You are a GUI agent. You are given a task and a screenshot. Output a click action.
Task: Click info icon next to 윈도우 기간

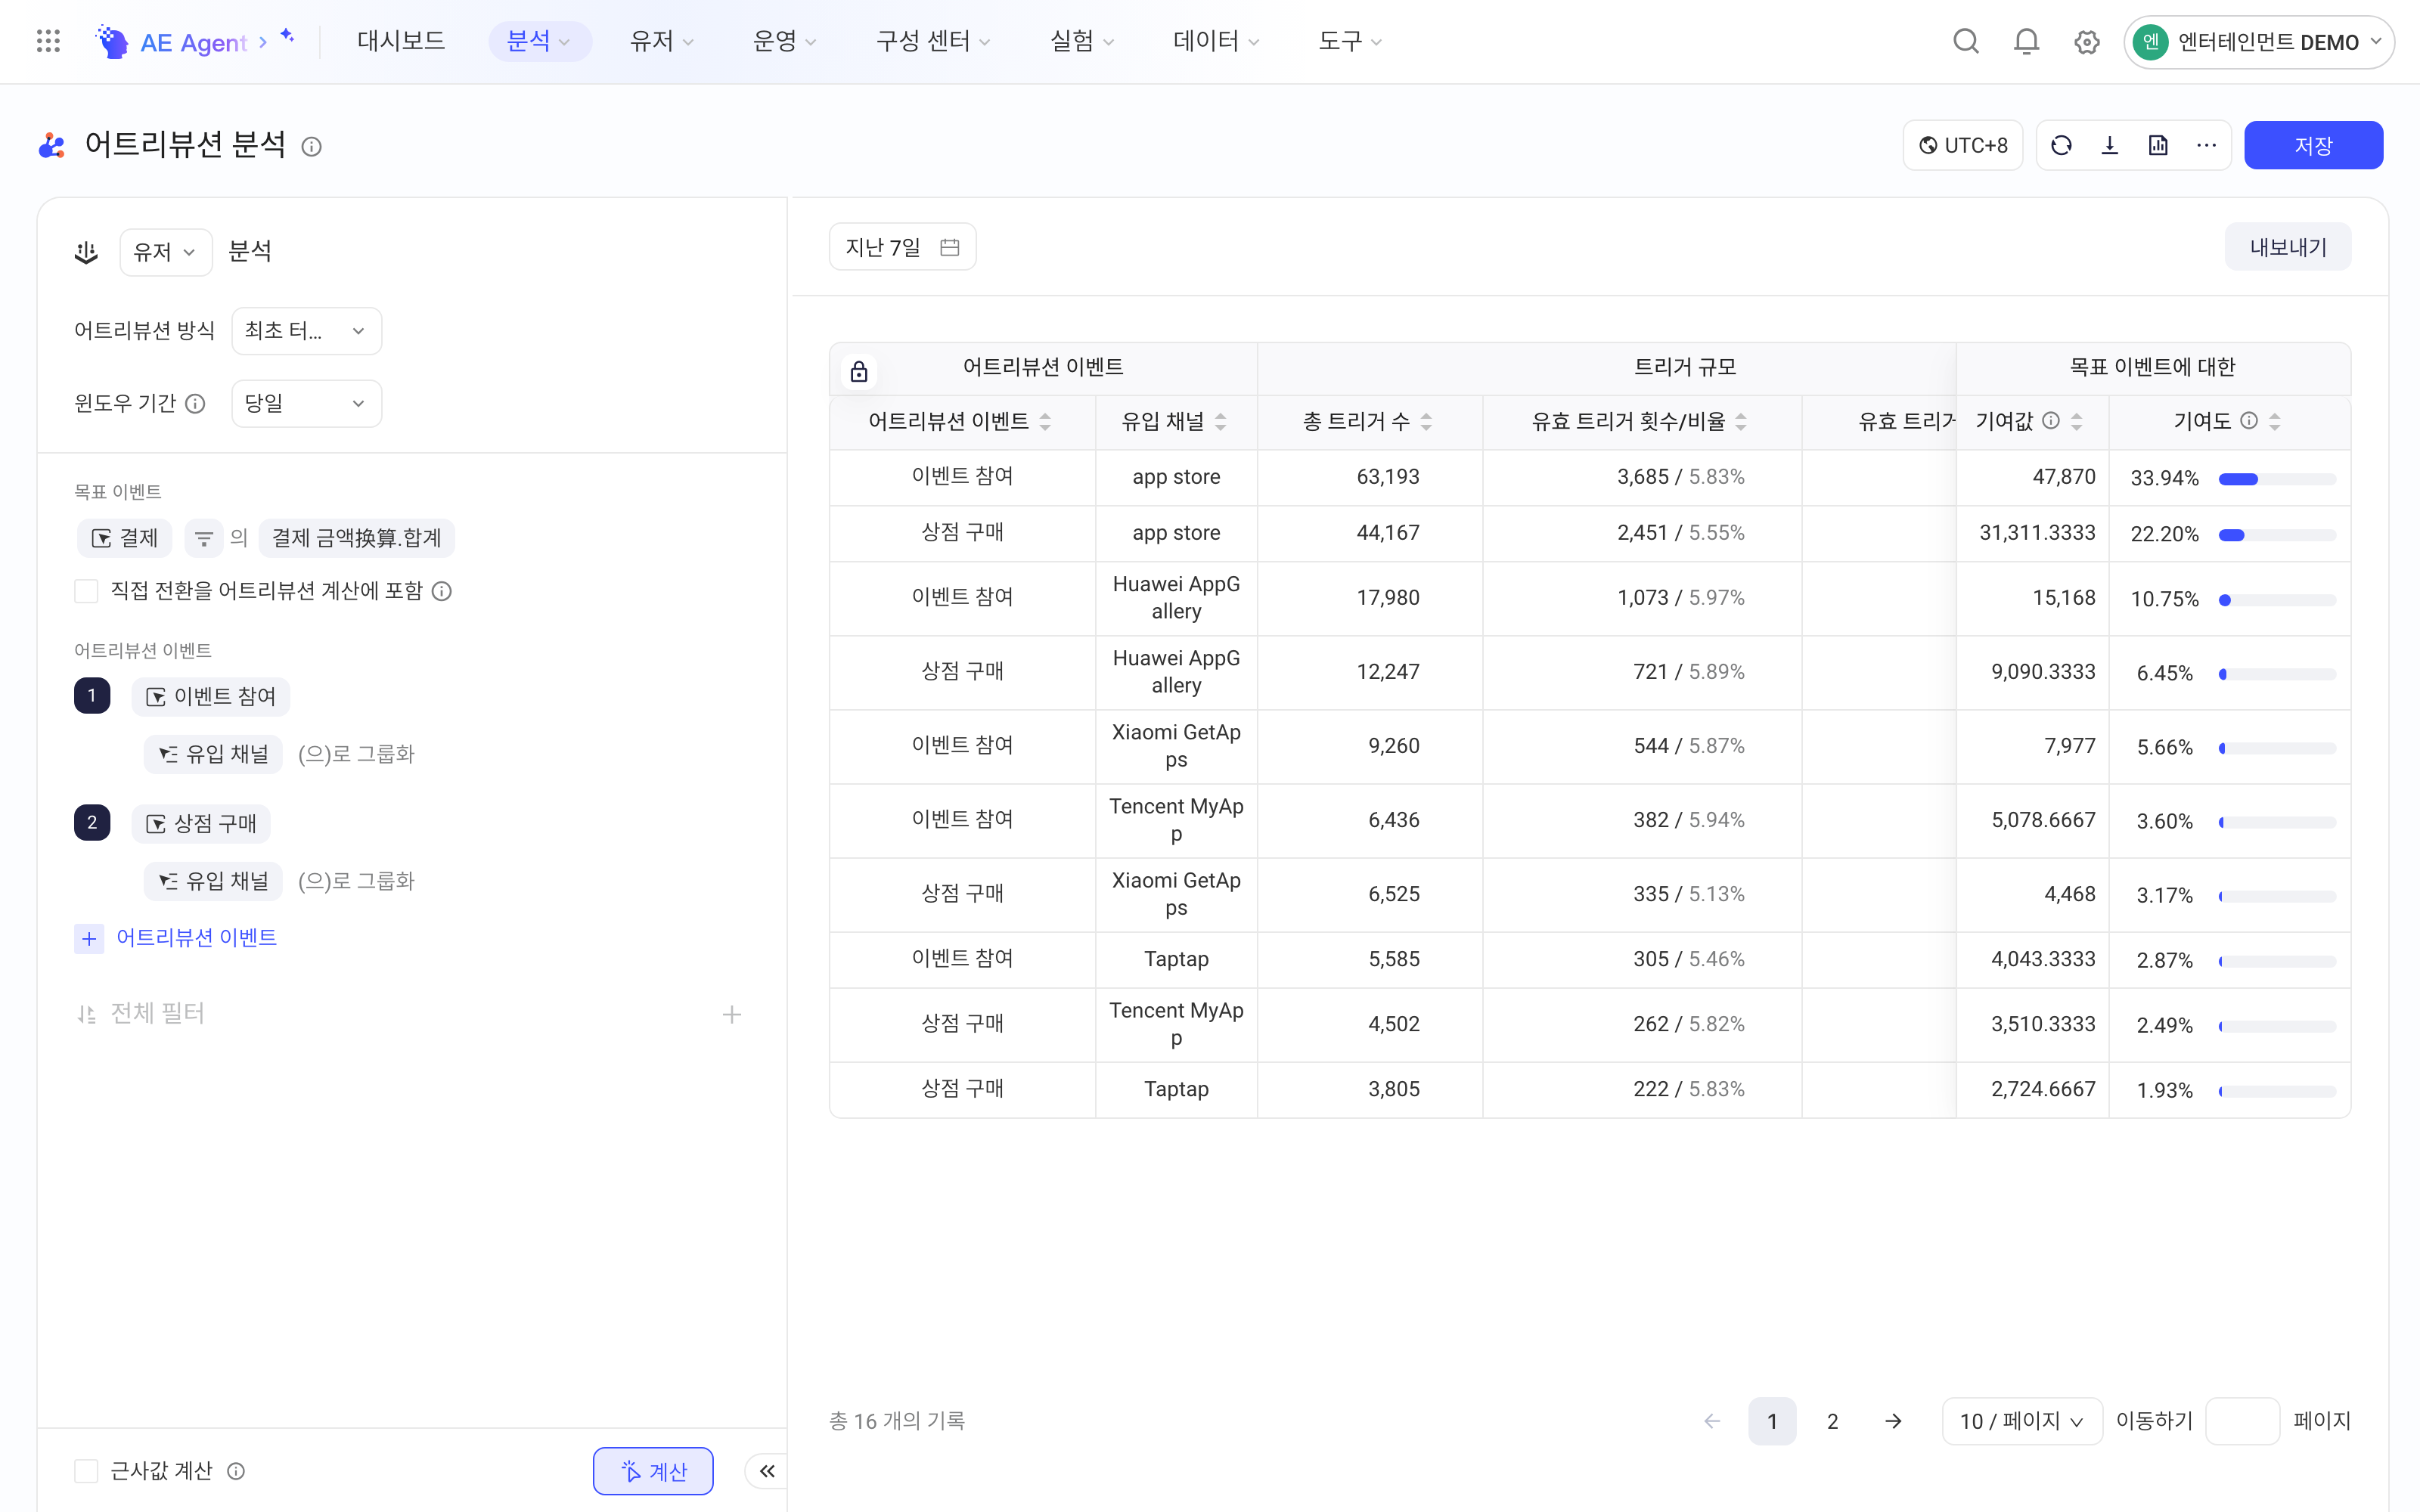point(195,403)
